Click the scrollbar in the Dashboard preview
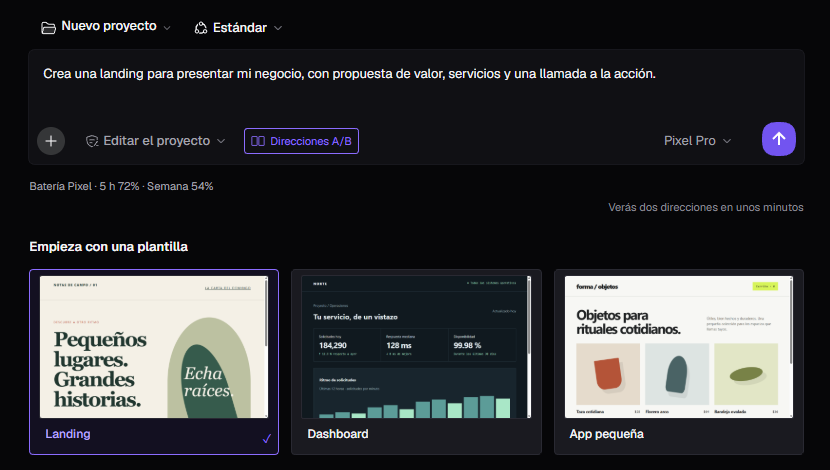830x470 pixels. tap(529, 315)
